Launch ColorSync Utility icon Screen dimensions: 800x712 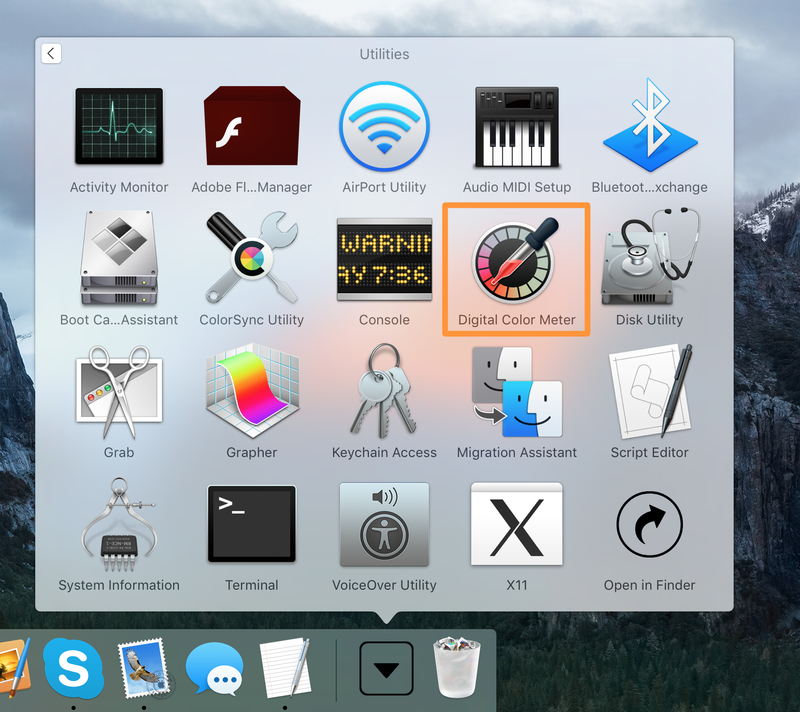pos(252,258)
